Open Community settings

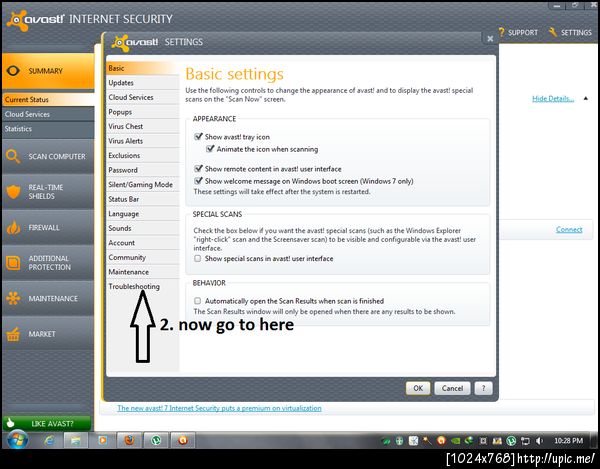tap(142, 257)
